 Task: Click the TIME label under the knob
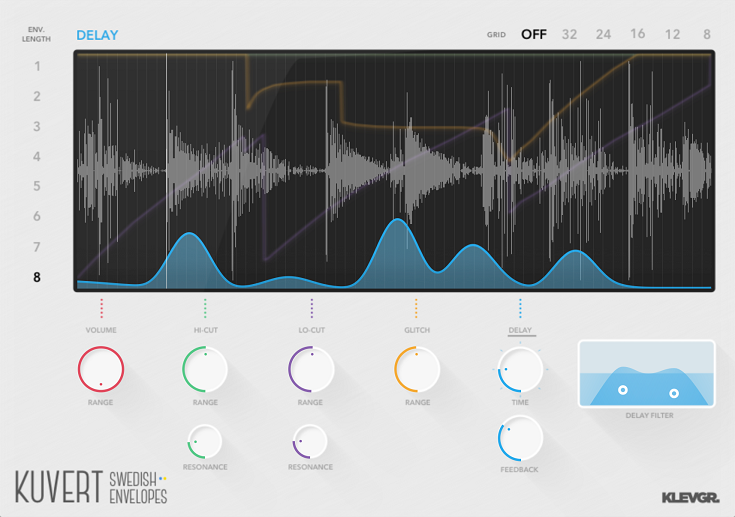click(x=520, y=402)
